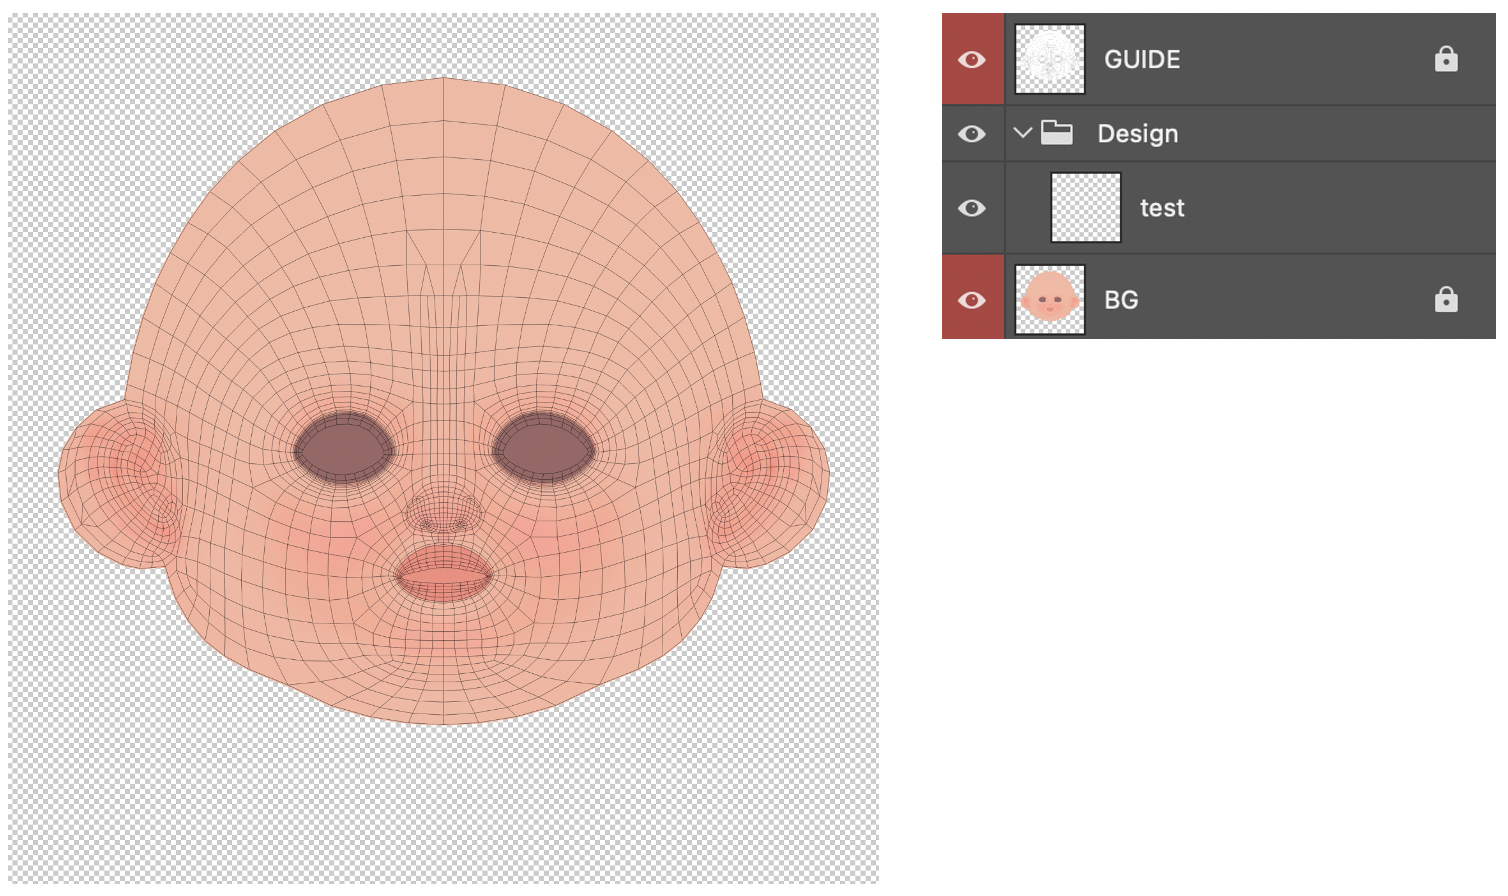Select the GUIDE layer thumbnail

point(1050,59)
